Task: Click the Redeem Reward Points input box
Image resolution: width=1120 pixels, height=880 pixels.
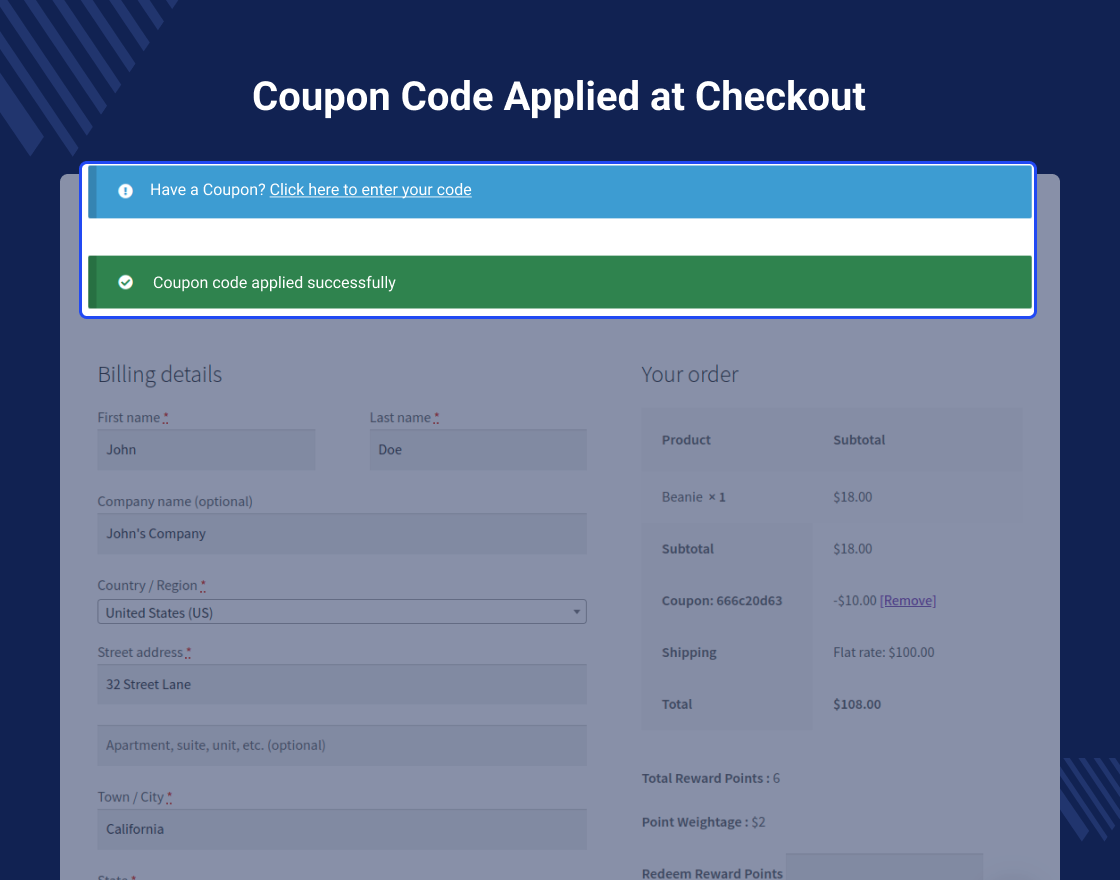Action: 884,868
